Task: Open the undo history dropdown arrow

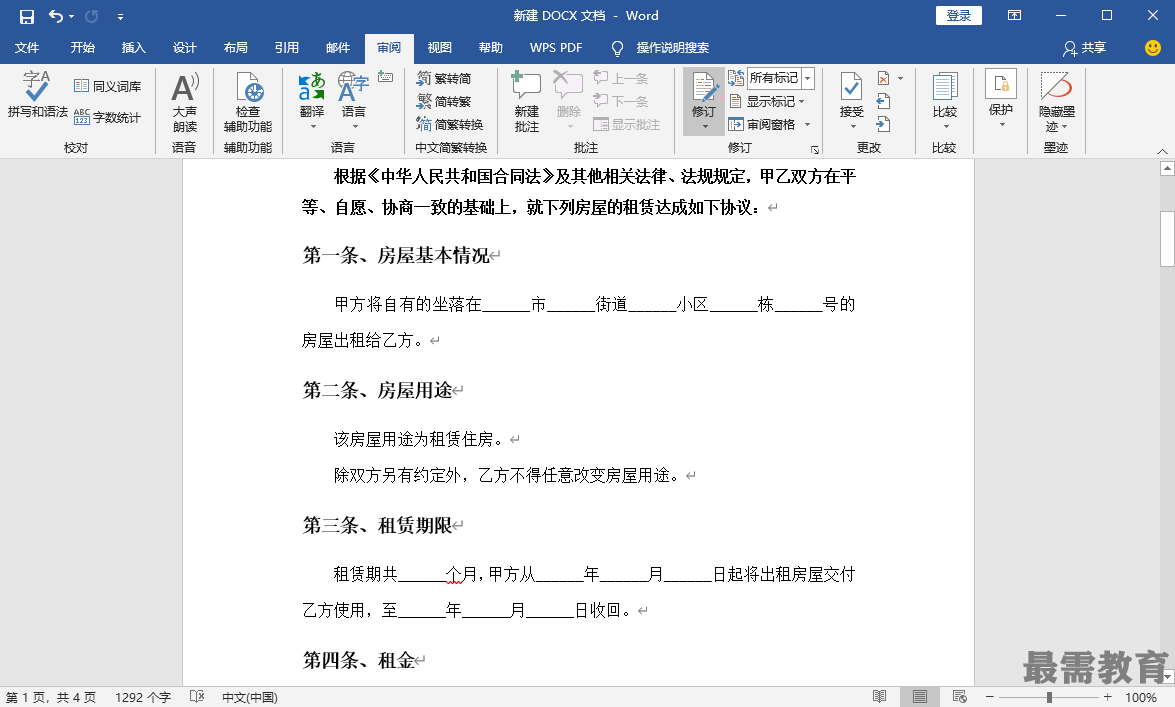Action: tap(72, 16)
